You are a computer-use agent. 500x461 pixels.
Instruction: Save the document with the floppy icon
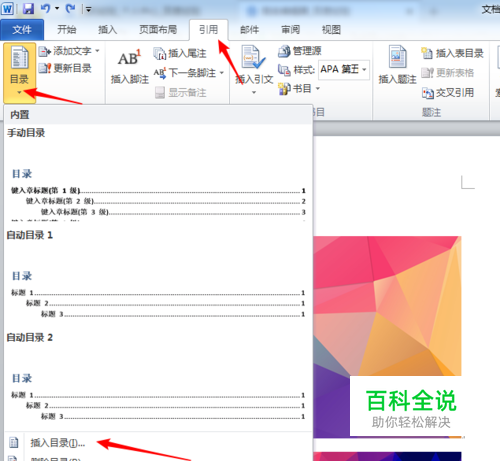28,8
